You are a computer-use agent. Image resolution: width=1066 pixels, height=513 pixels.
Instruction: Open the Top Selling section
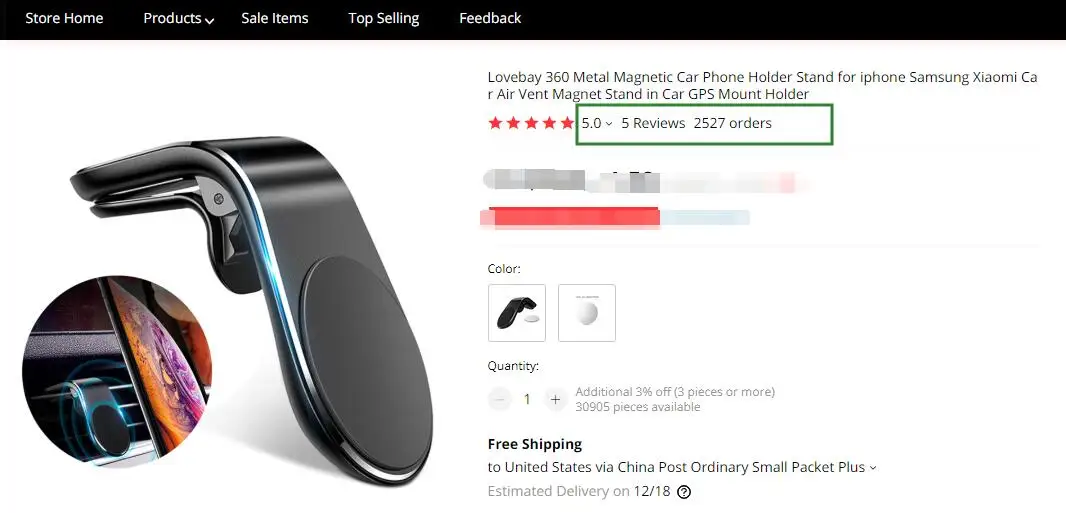coord(383,19)
